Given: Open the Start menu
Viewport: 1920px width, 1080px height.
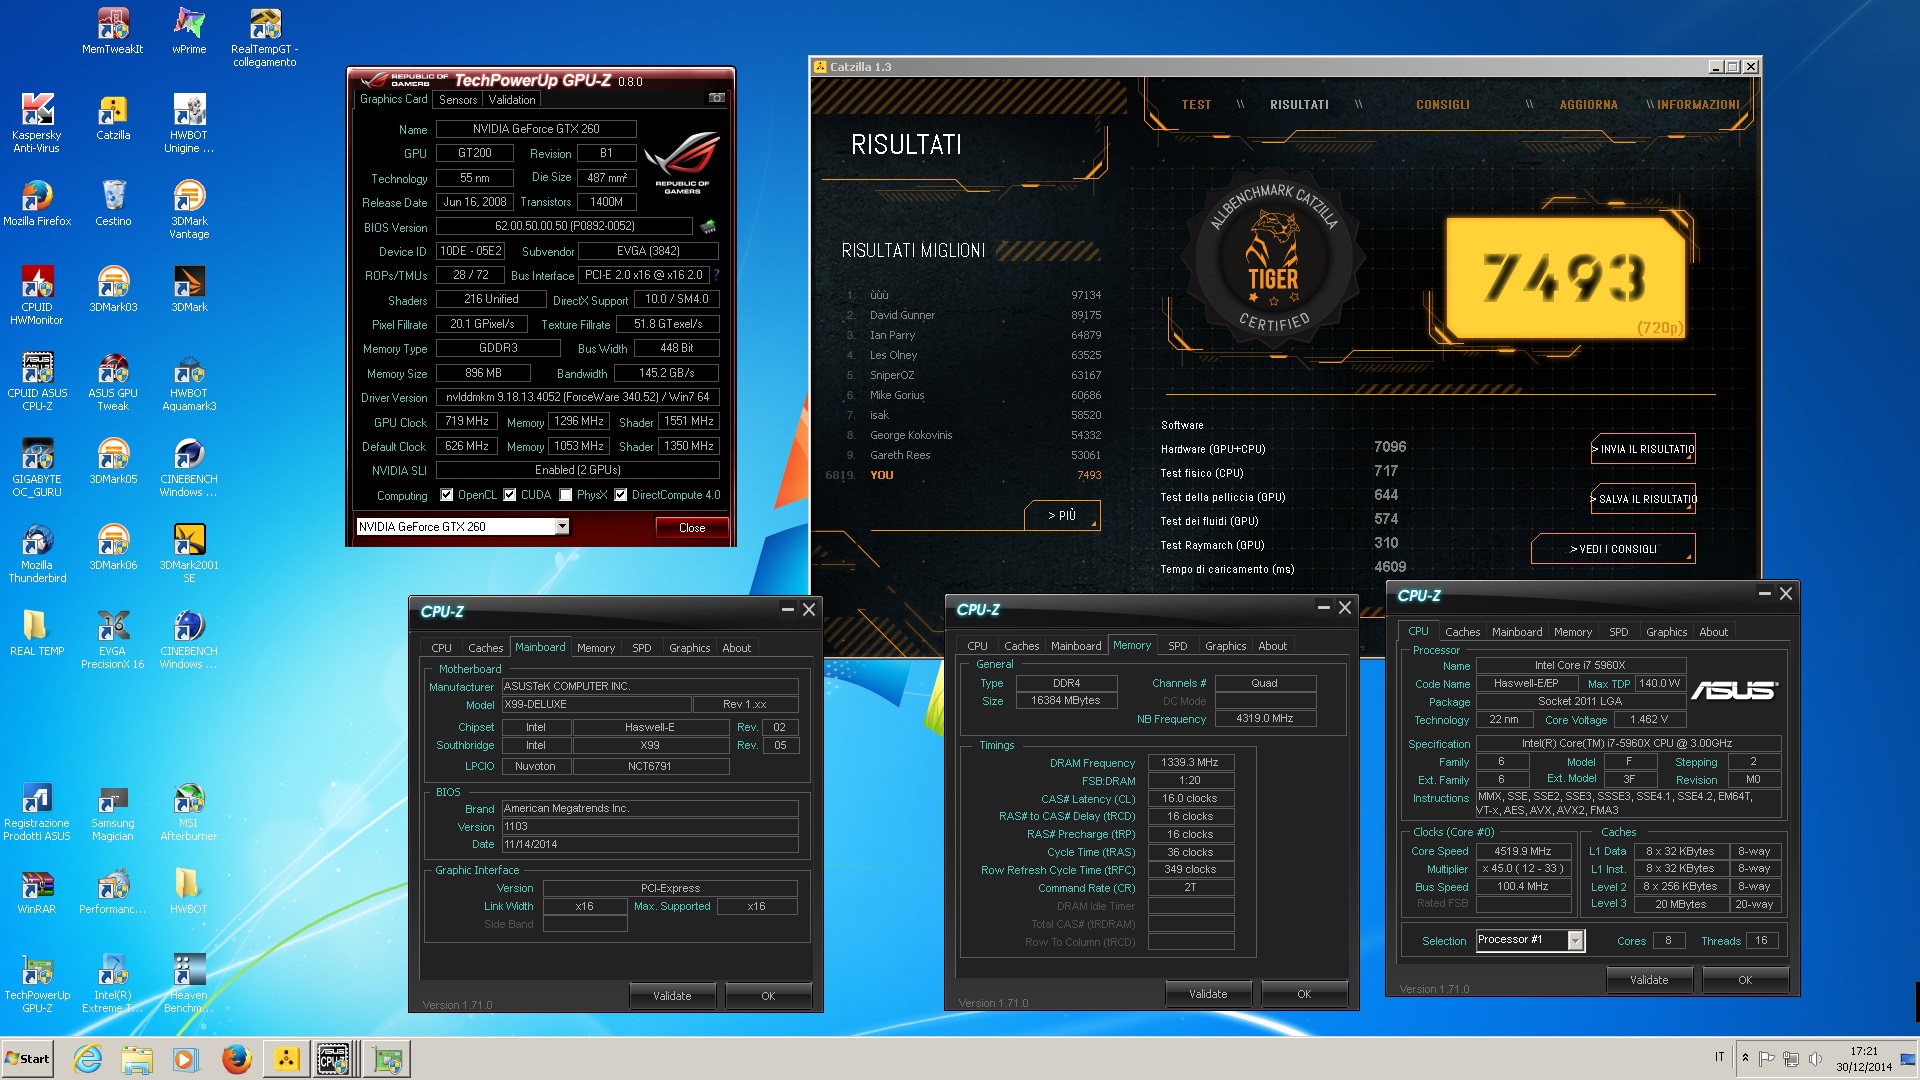Looking at the screenshot, I should [x=27, y=1059].
